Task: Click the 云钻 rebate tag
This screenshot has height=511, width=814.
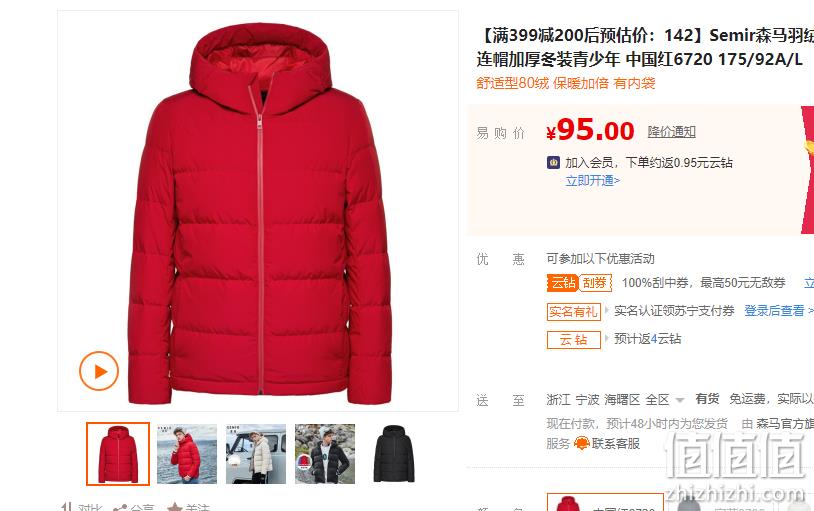Action: 574,340
